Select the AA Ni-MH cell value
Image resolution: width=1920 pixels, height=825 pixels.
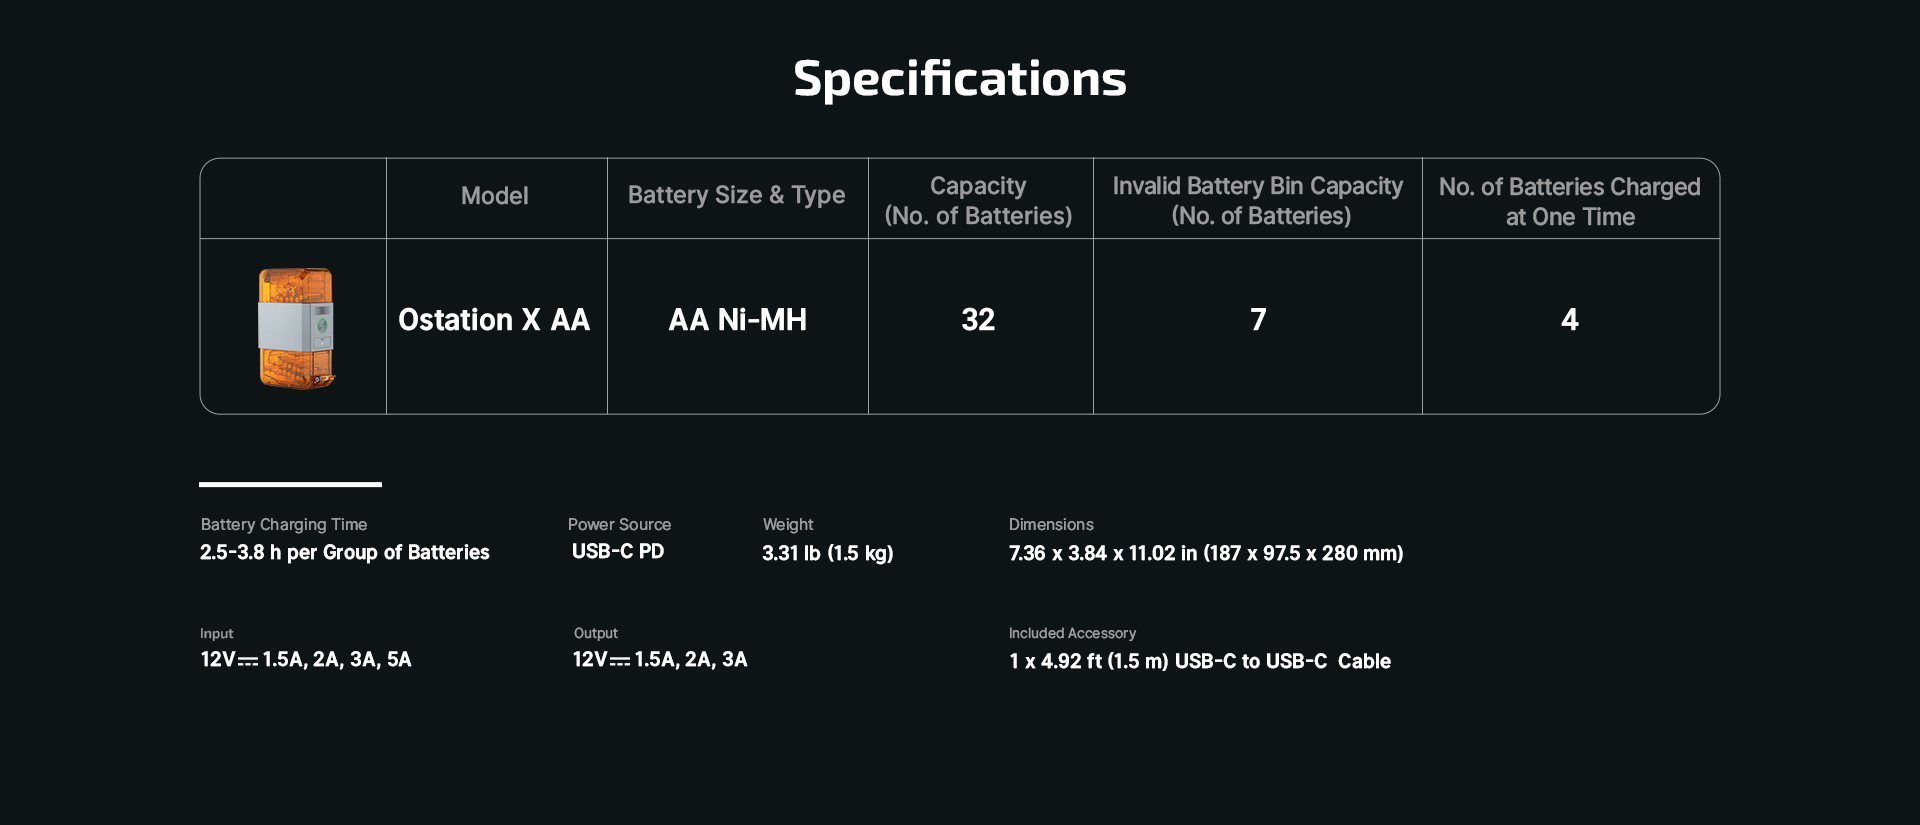point(737,320)
